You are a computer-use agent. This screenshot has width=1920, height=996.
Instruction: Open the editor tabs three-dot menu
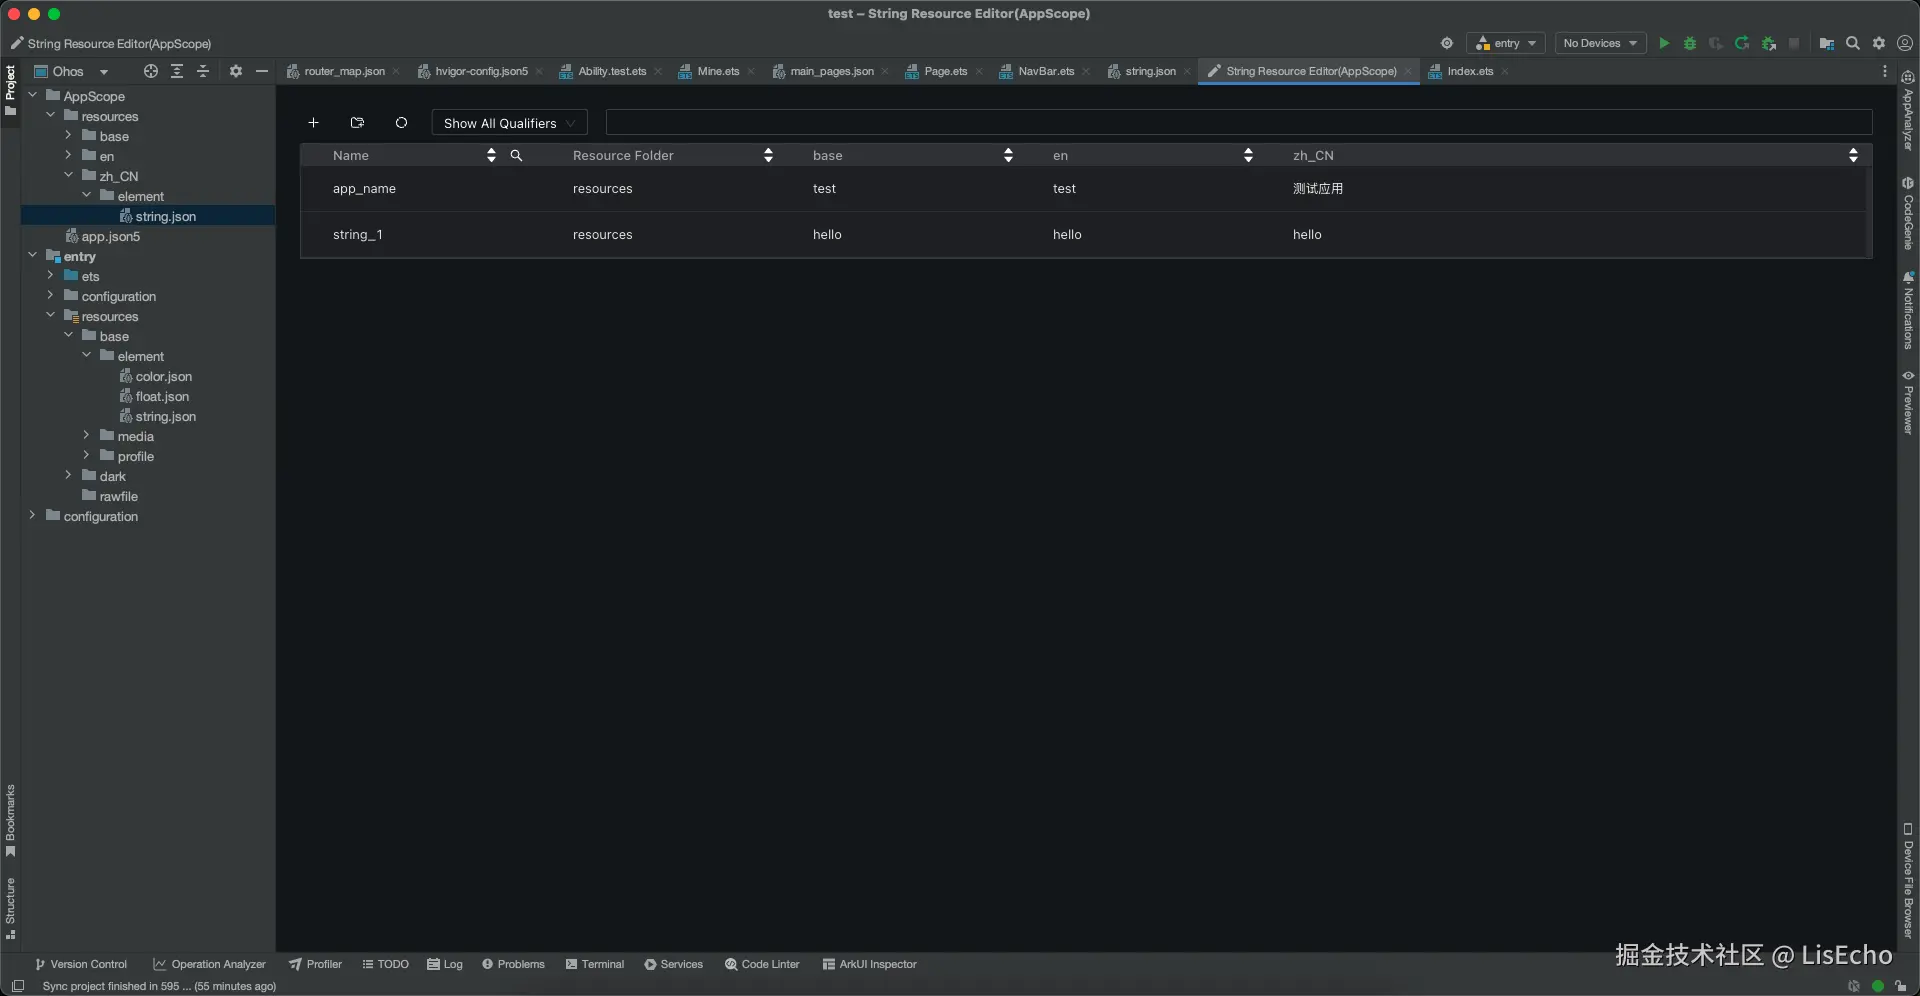[1885, 71]
